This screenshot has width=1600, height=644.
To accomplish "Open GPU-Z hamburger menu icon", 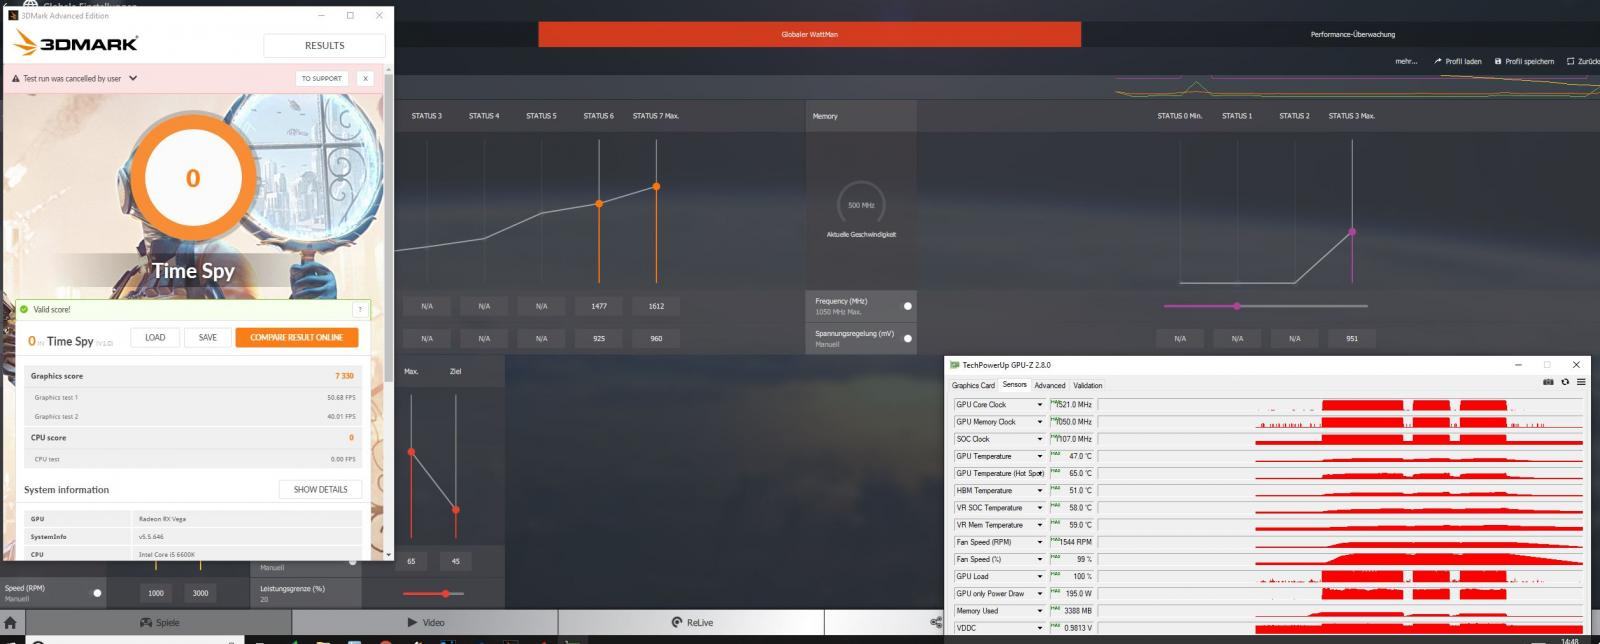I will pos(1581,382).
